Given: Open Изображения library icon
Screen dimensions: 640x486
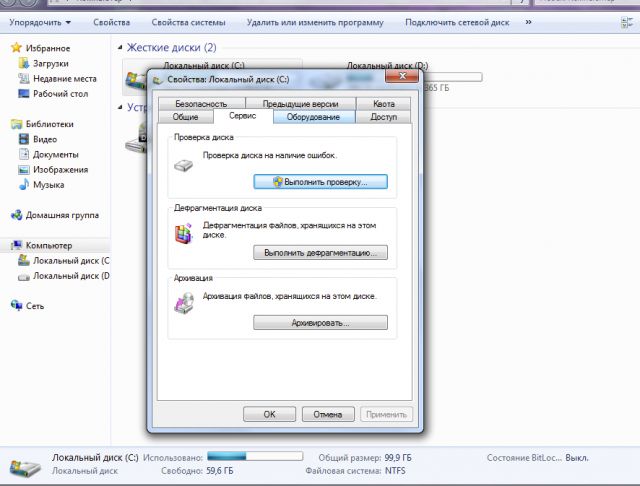Looking at the screenshot, I should [24, 169].
